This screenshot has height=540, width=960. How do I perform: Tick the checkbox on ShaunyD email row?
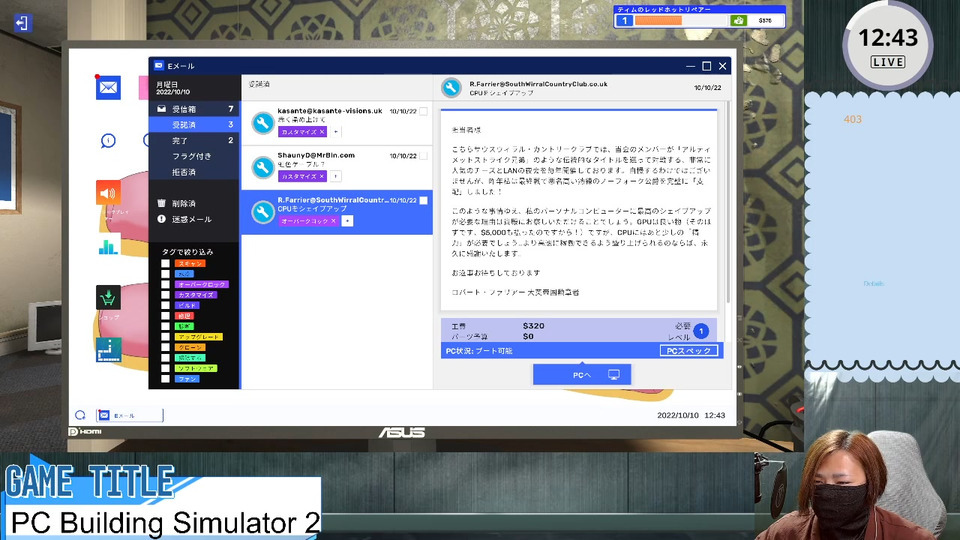(424, 156)
